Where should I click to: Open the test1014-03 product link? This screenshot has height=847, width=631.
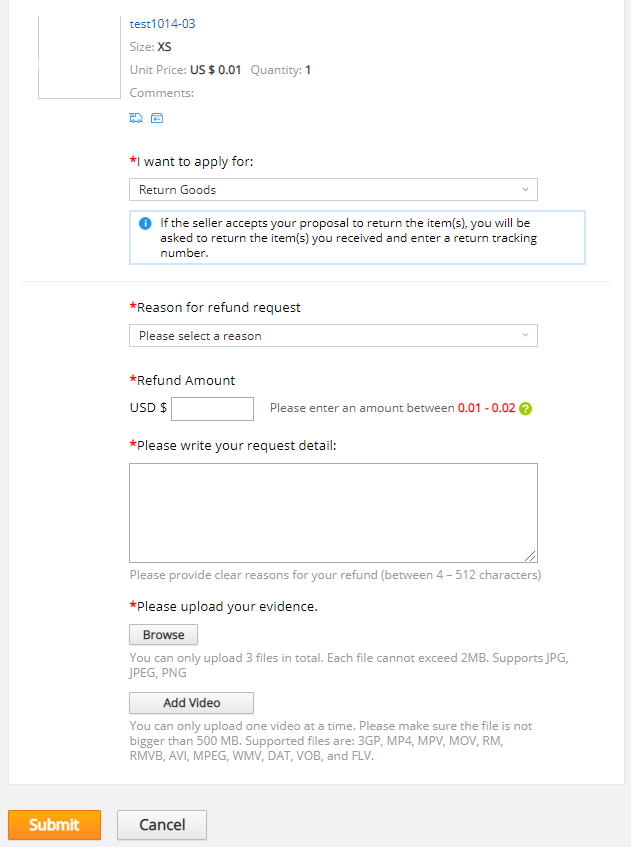pyautogui.click(x=162, y=24)
